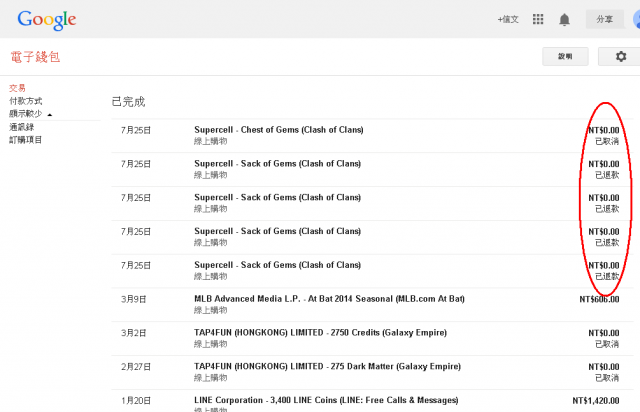Click the 2月27日 date
640x412 pixels.
pos(136,367)
